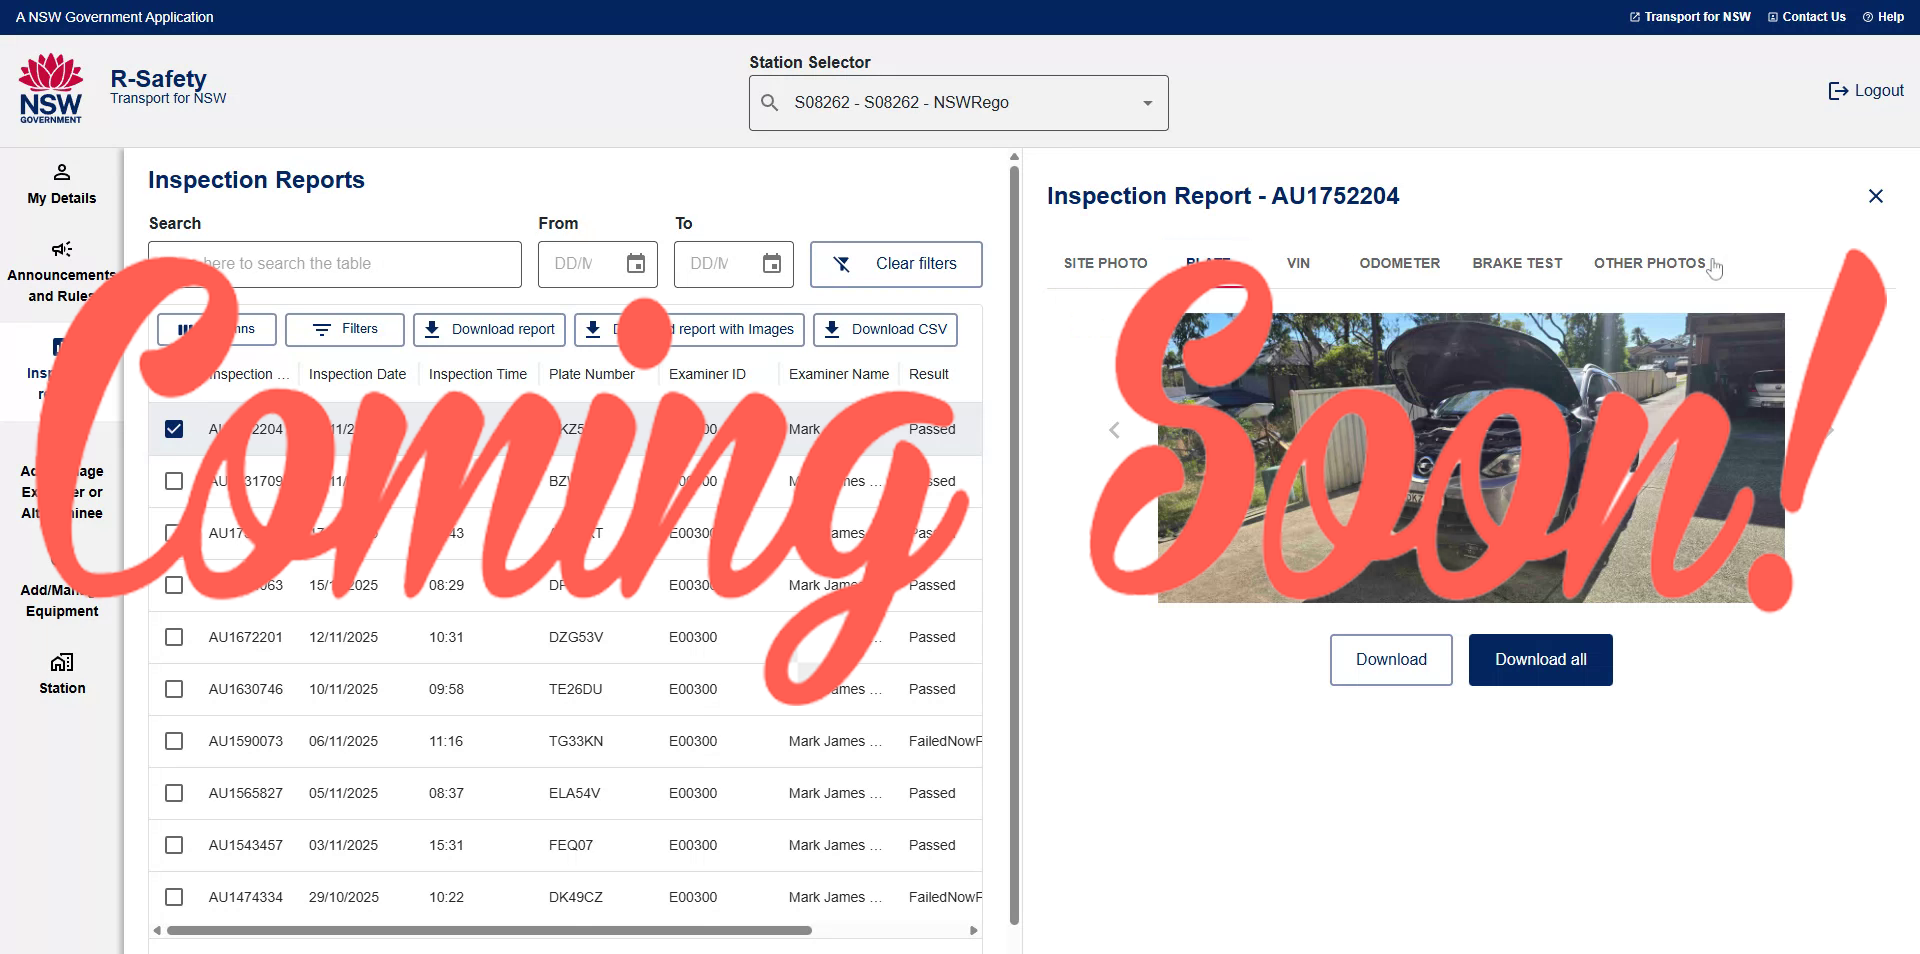Close the Inspection Report panel
The height and width of the screenshot is (954, 1920).
click(x=1875, y=196)
